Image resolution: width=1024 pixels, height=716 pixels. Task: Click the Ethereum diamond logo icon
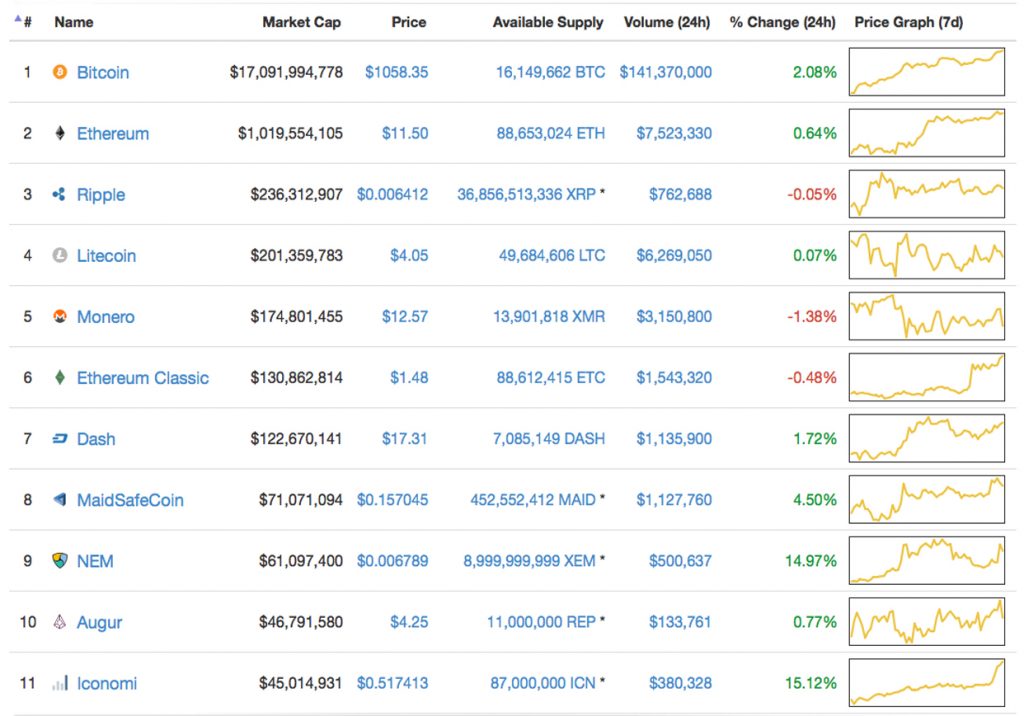(x=59, y=133)
